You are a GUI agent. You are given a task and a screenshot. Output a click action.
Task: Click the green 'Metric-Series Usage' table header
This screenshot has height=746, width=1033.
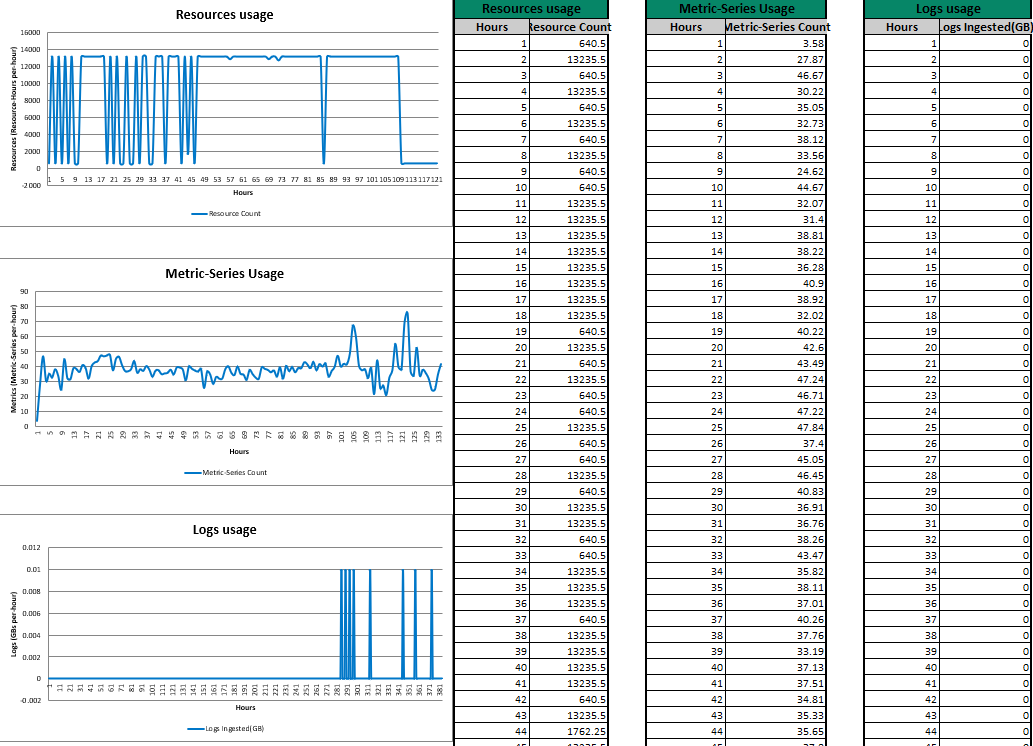736,9
